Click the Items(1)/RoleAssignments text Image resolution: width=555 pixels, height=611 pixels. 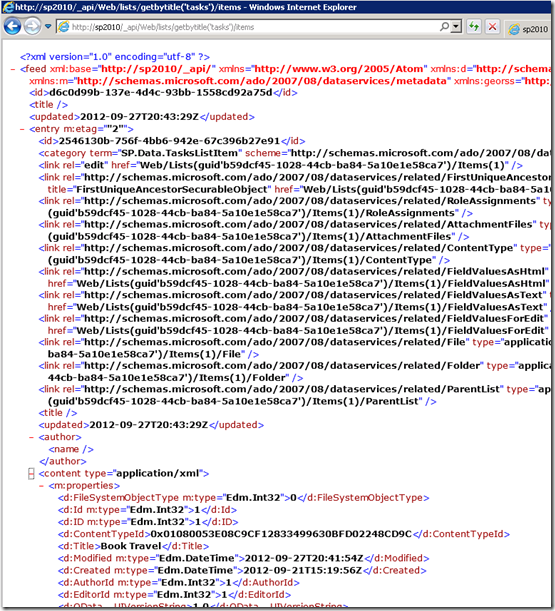point(384,213)
